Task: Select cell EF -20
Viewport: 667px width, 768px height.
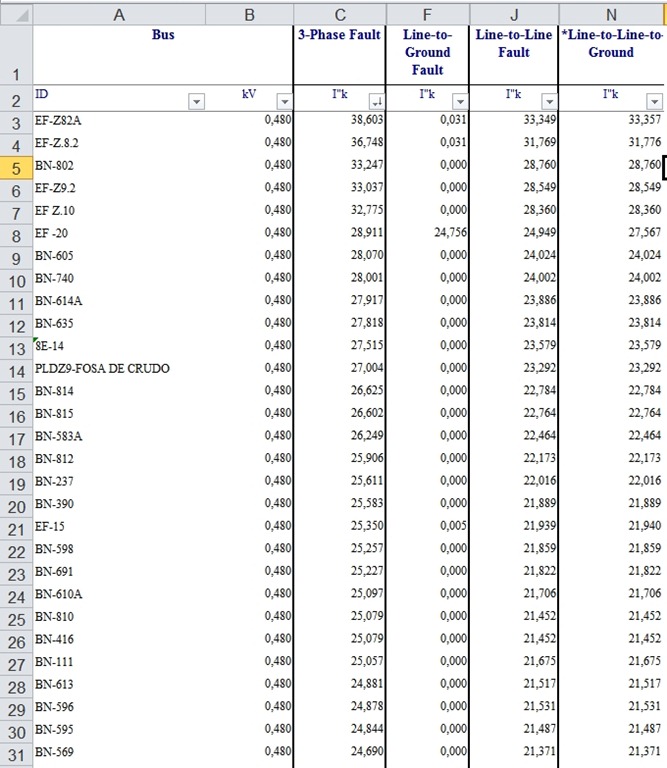Action: pos(119,233)
